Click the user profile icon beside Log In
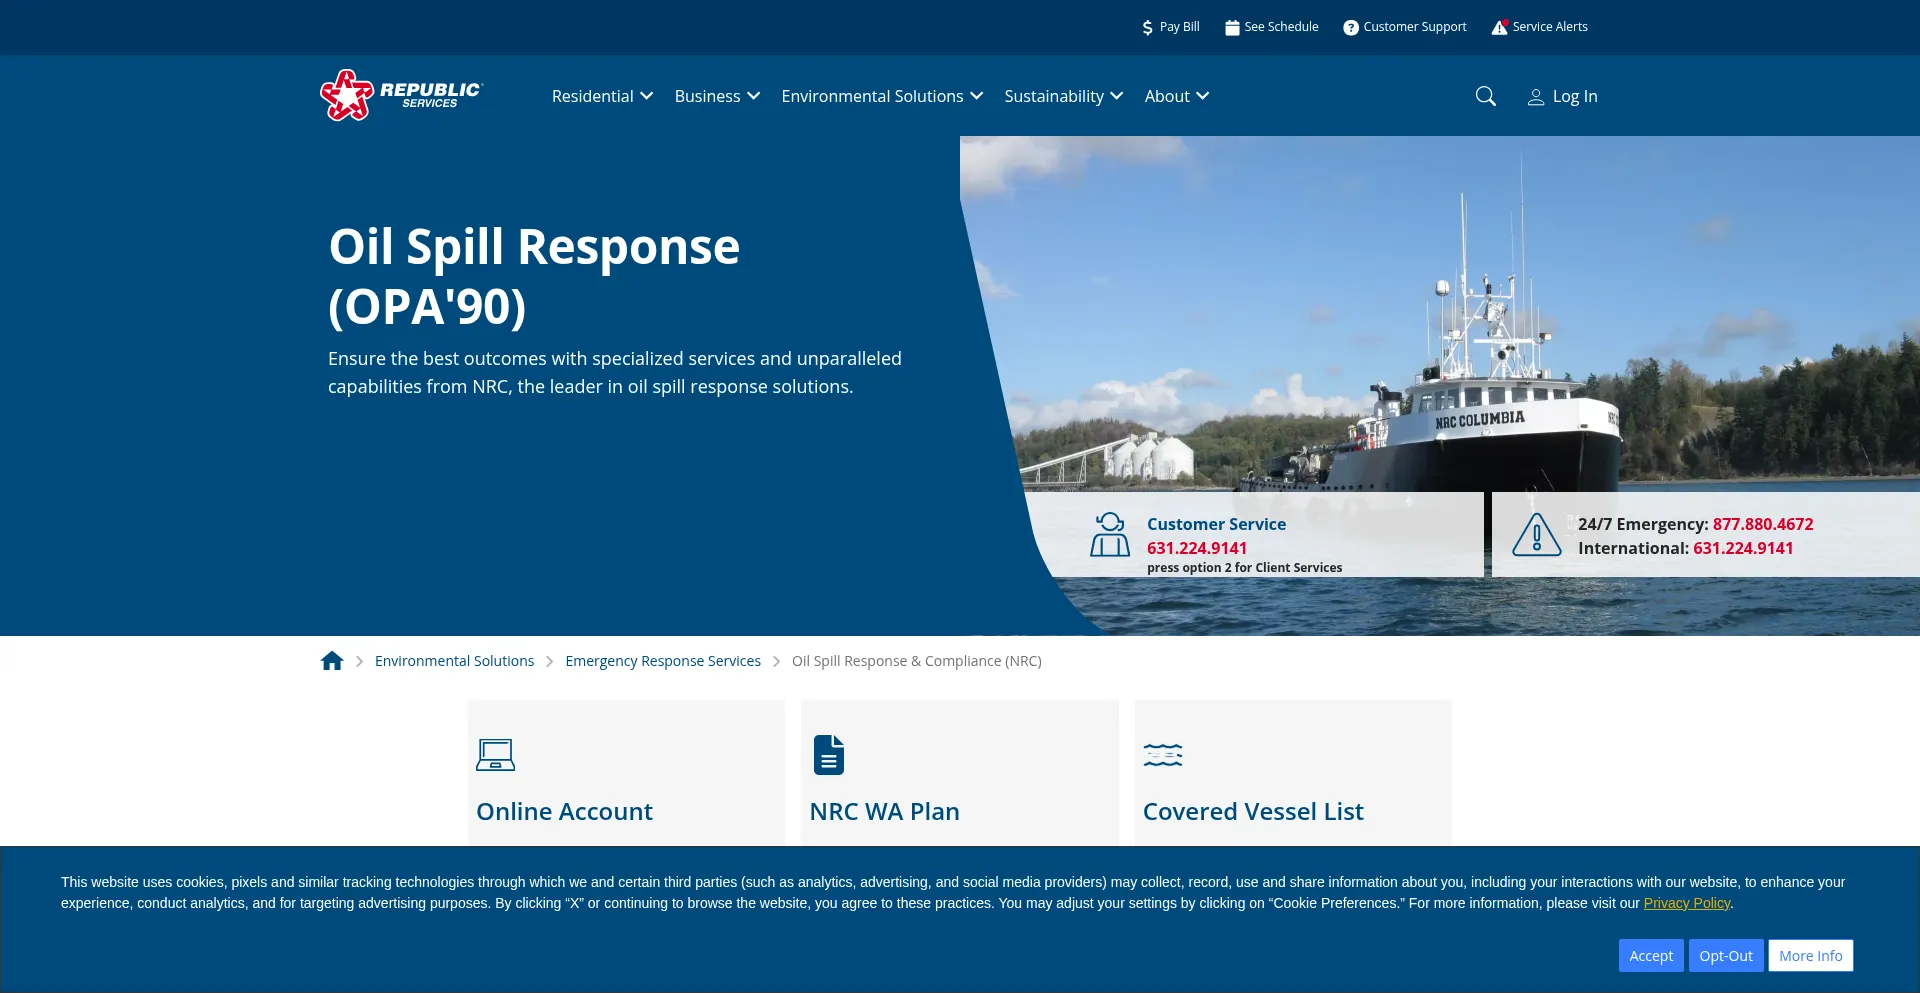This screenshot has width=1920, height=993. click(1536, 97)
